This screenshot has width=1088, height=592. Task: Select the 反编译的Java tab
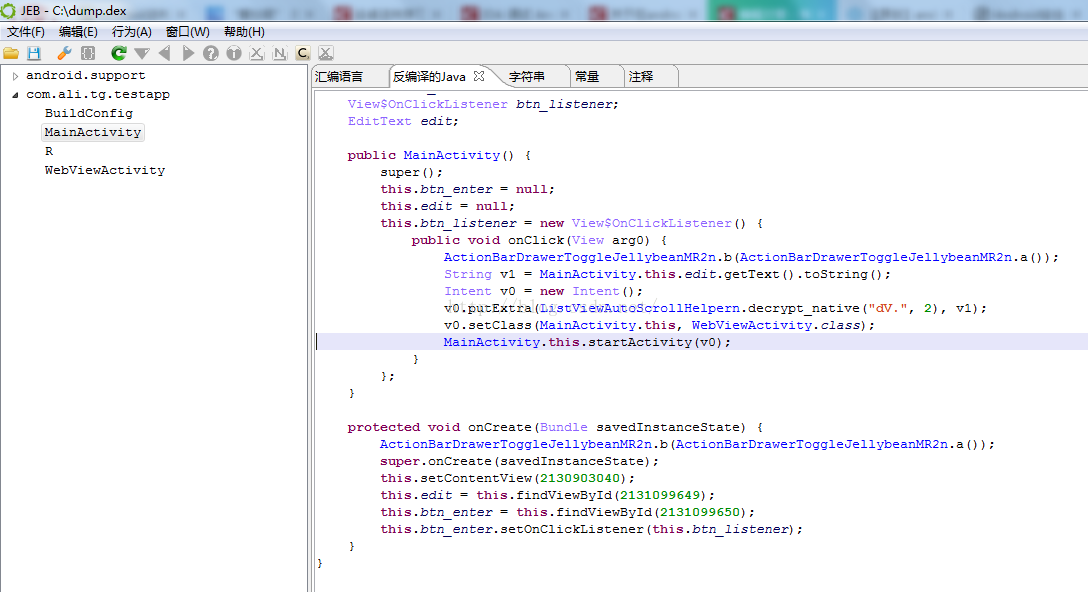429,77
